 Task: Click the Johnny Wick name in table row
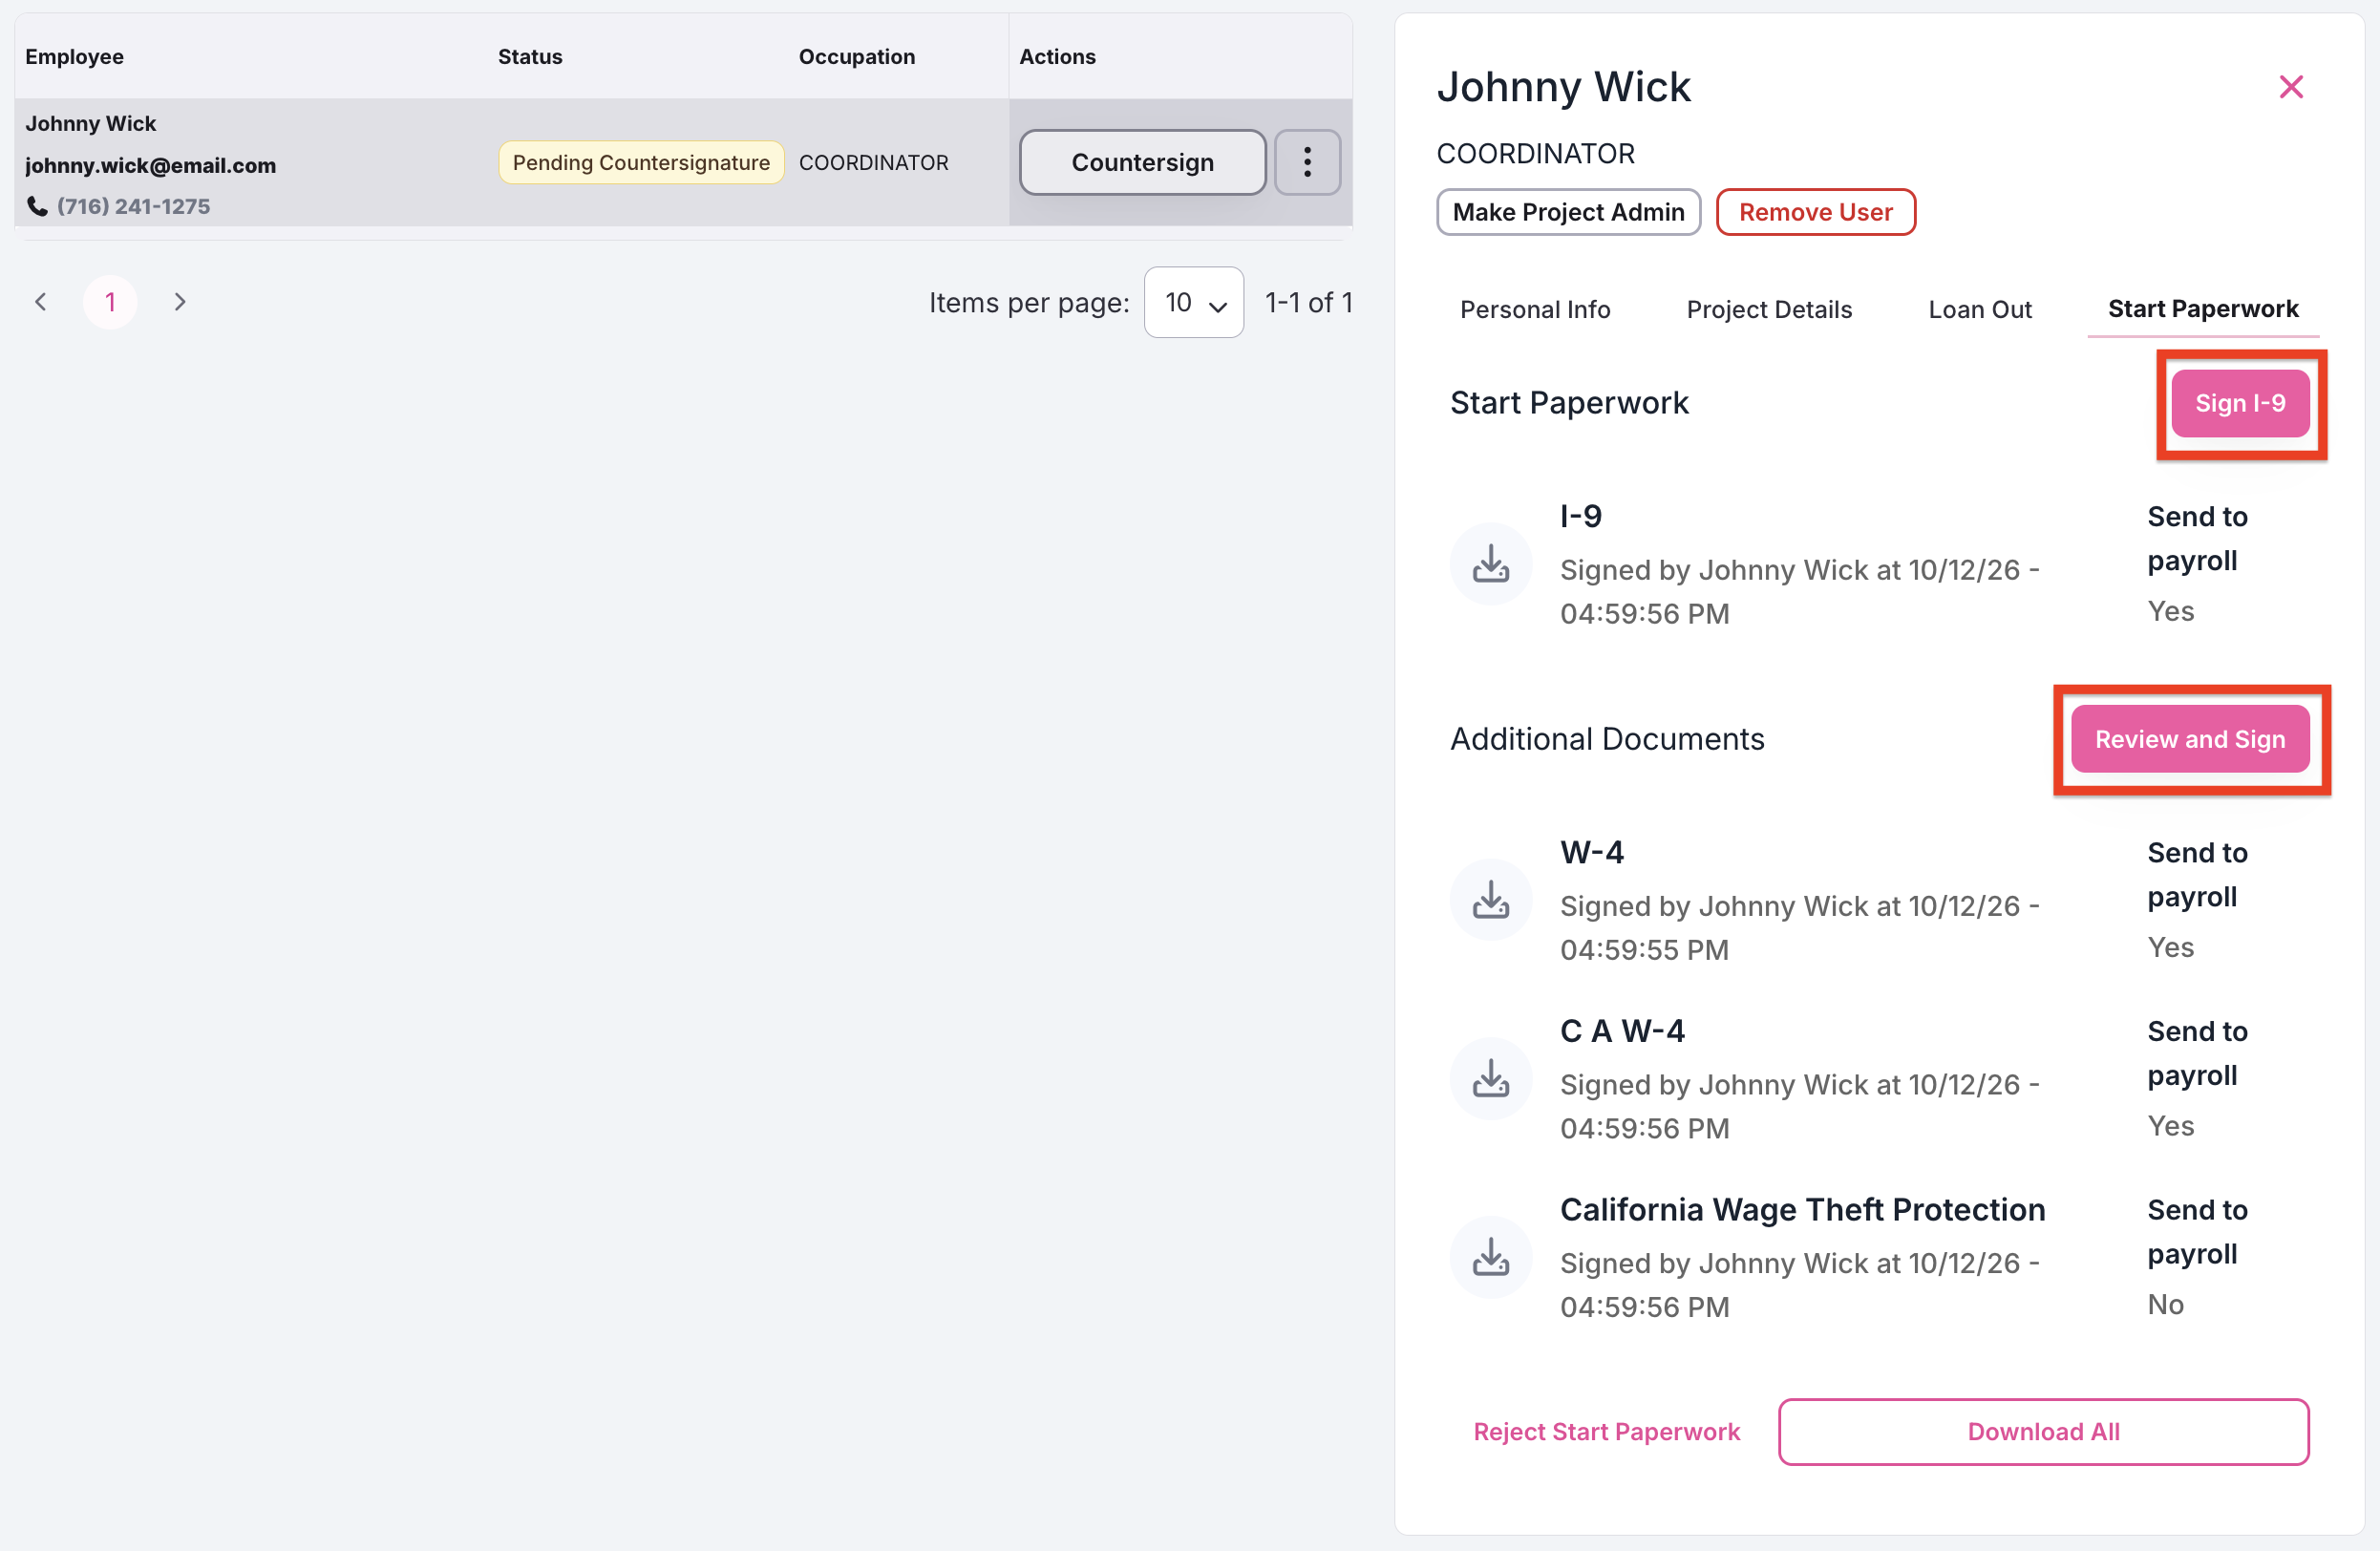coord(90,123)
